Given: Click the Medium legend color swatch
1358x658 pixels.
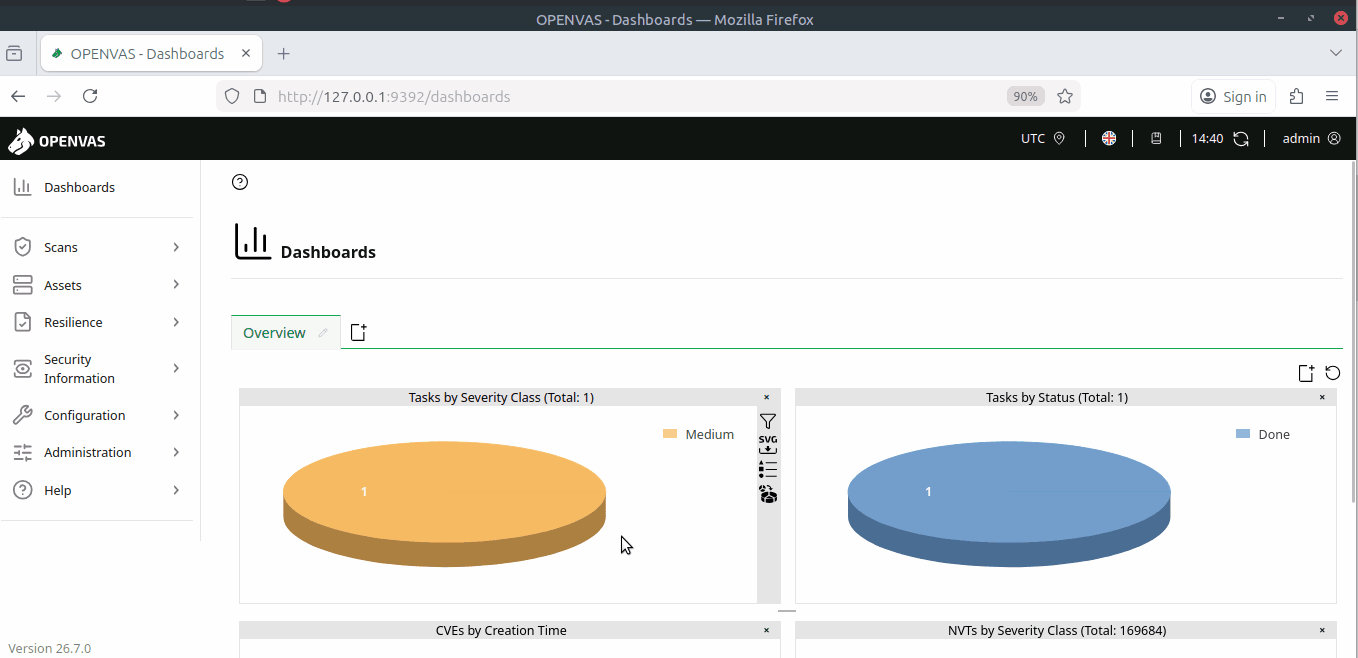Looking at the screenshot, I should tap(670, 434).
